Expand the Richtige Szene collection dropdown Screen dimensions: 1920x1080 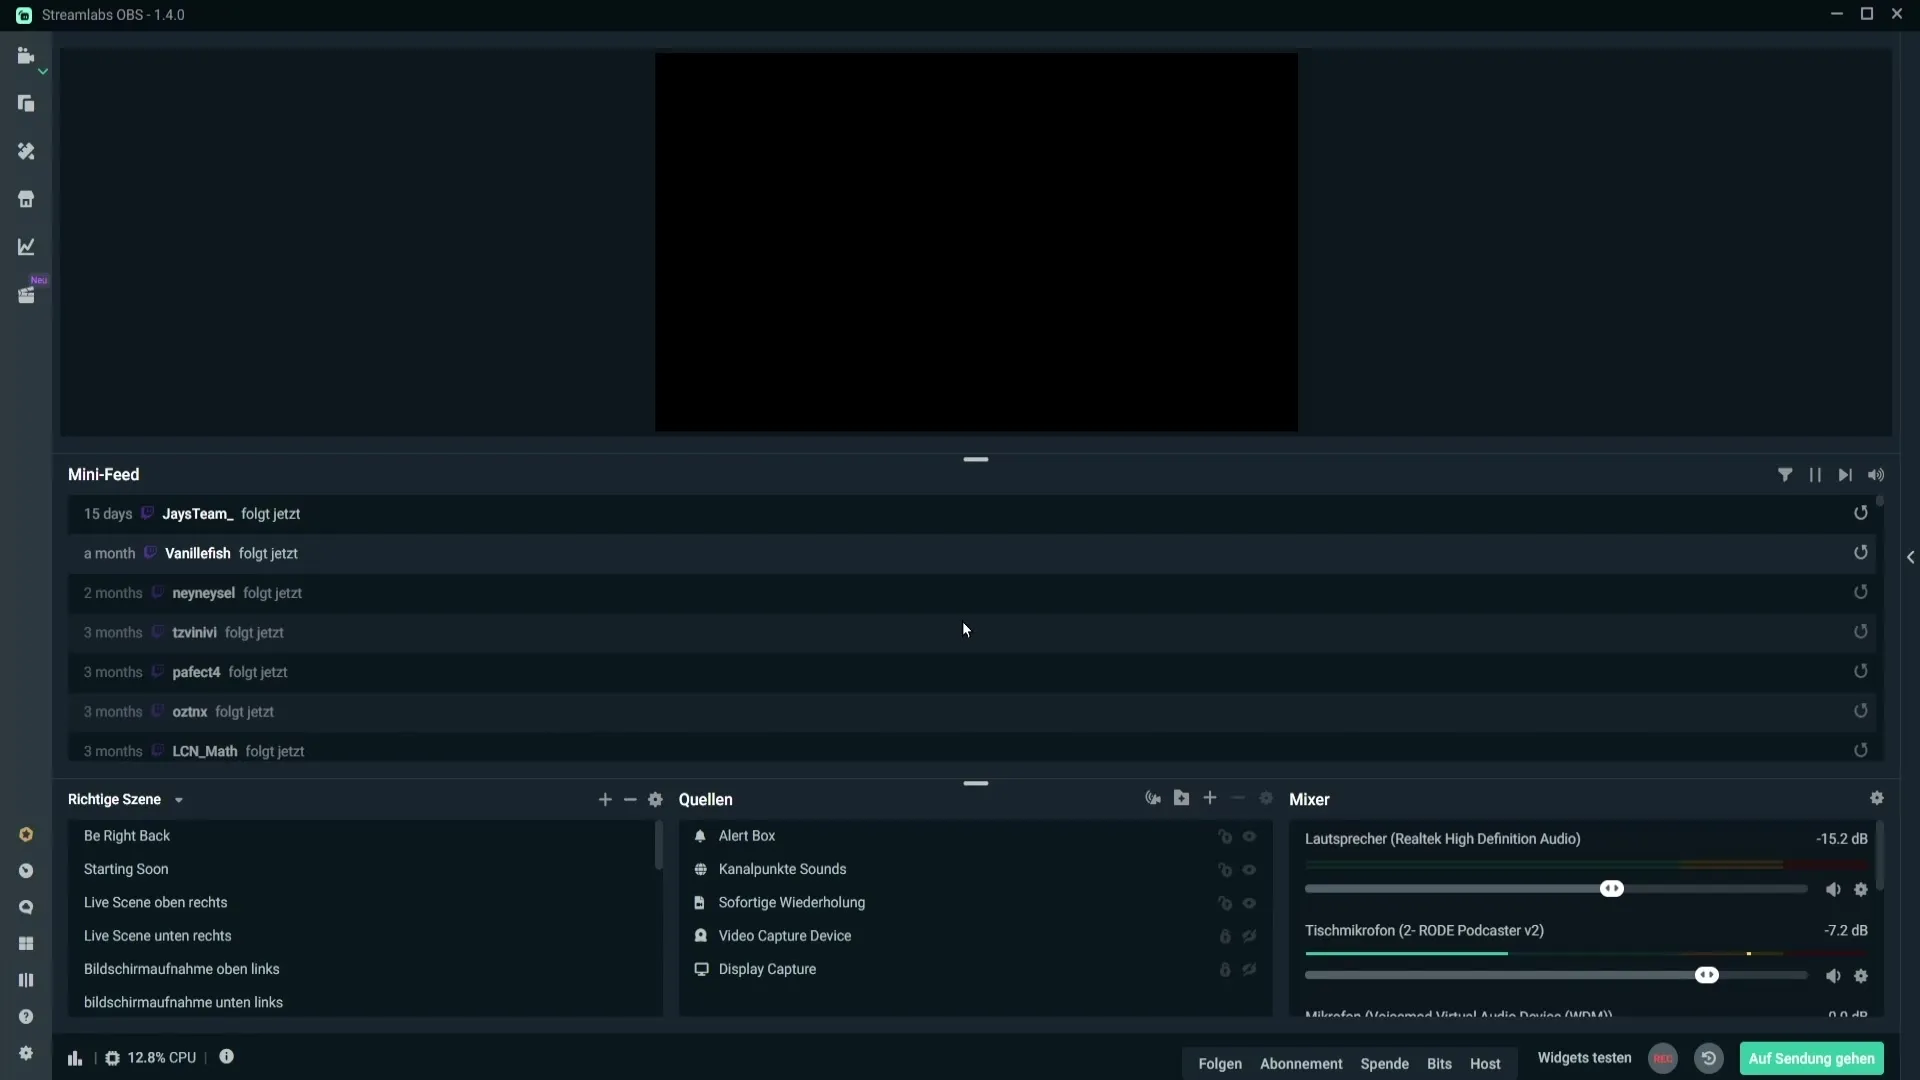click(179, 800)
